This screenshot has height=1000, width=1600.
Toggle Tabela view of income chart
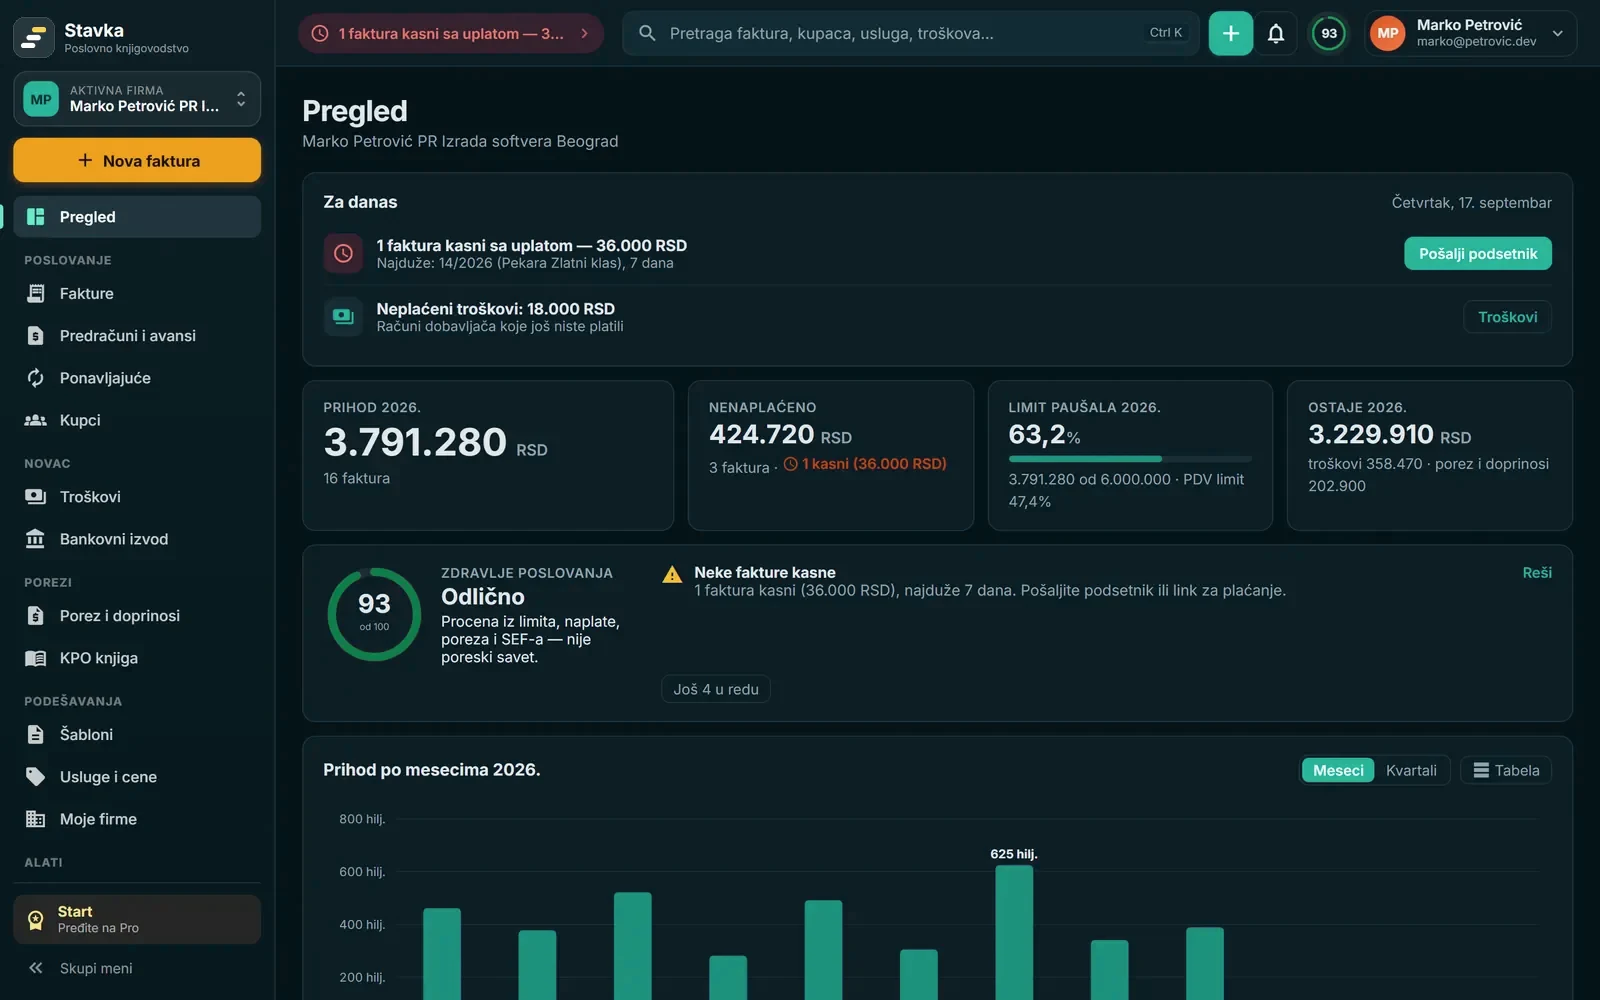tap(1506, 770)
